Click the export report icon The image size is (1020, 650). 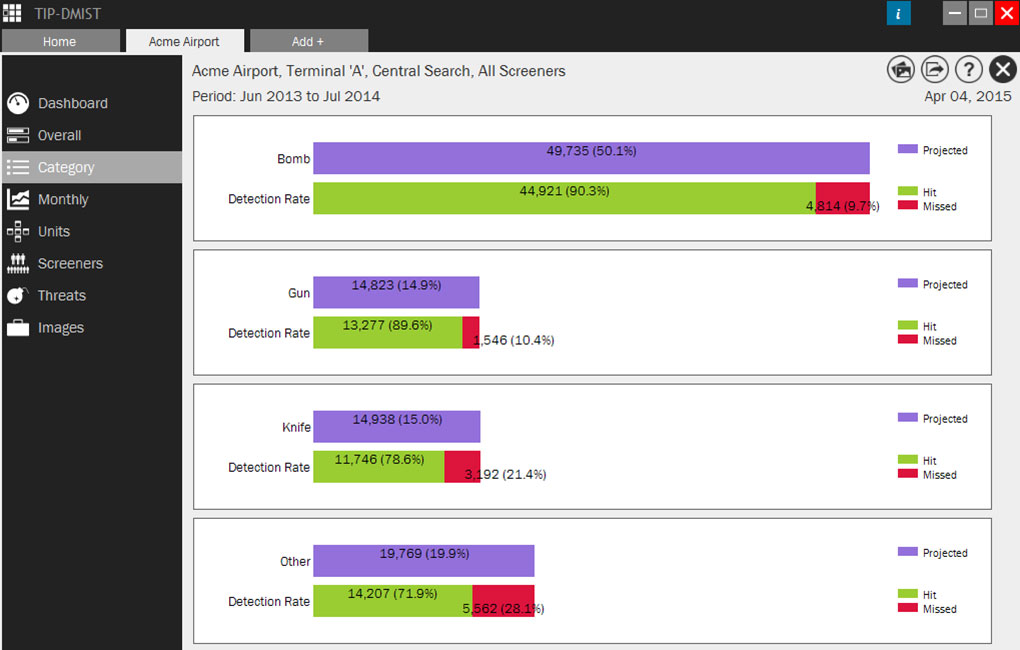pyautogui.click(x=935, y=69)
